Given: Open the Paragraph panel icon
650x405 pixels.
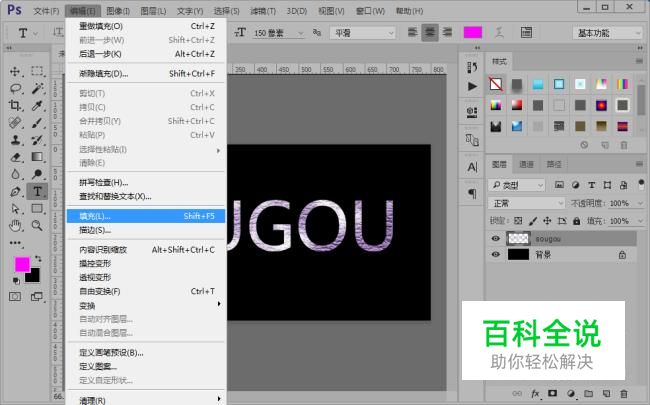Looking at the screenshot, I should pos(472,193).
